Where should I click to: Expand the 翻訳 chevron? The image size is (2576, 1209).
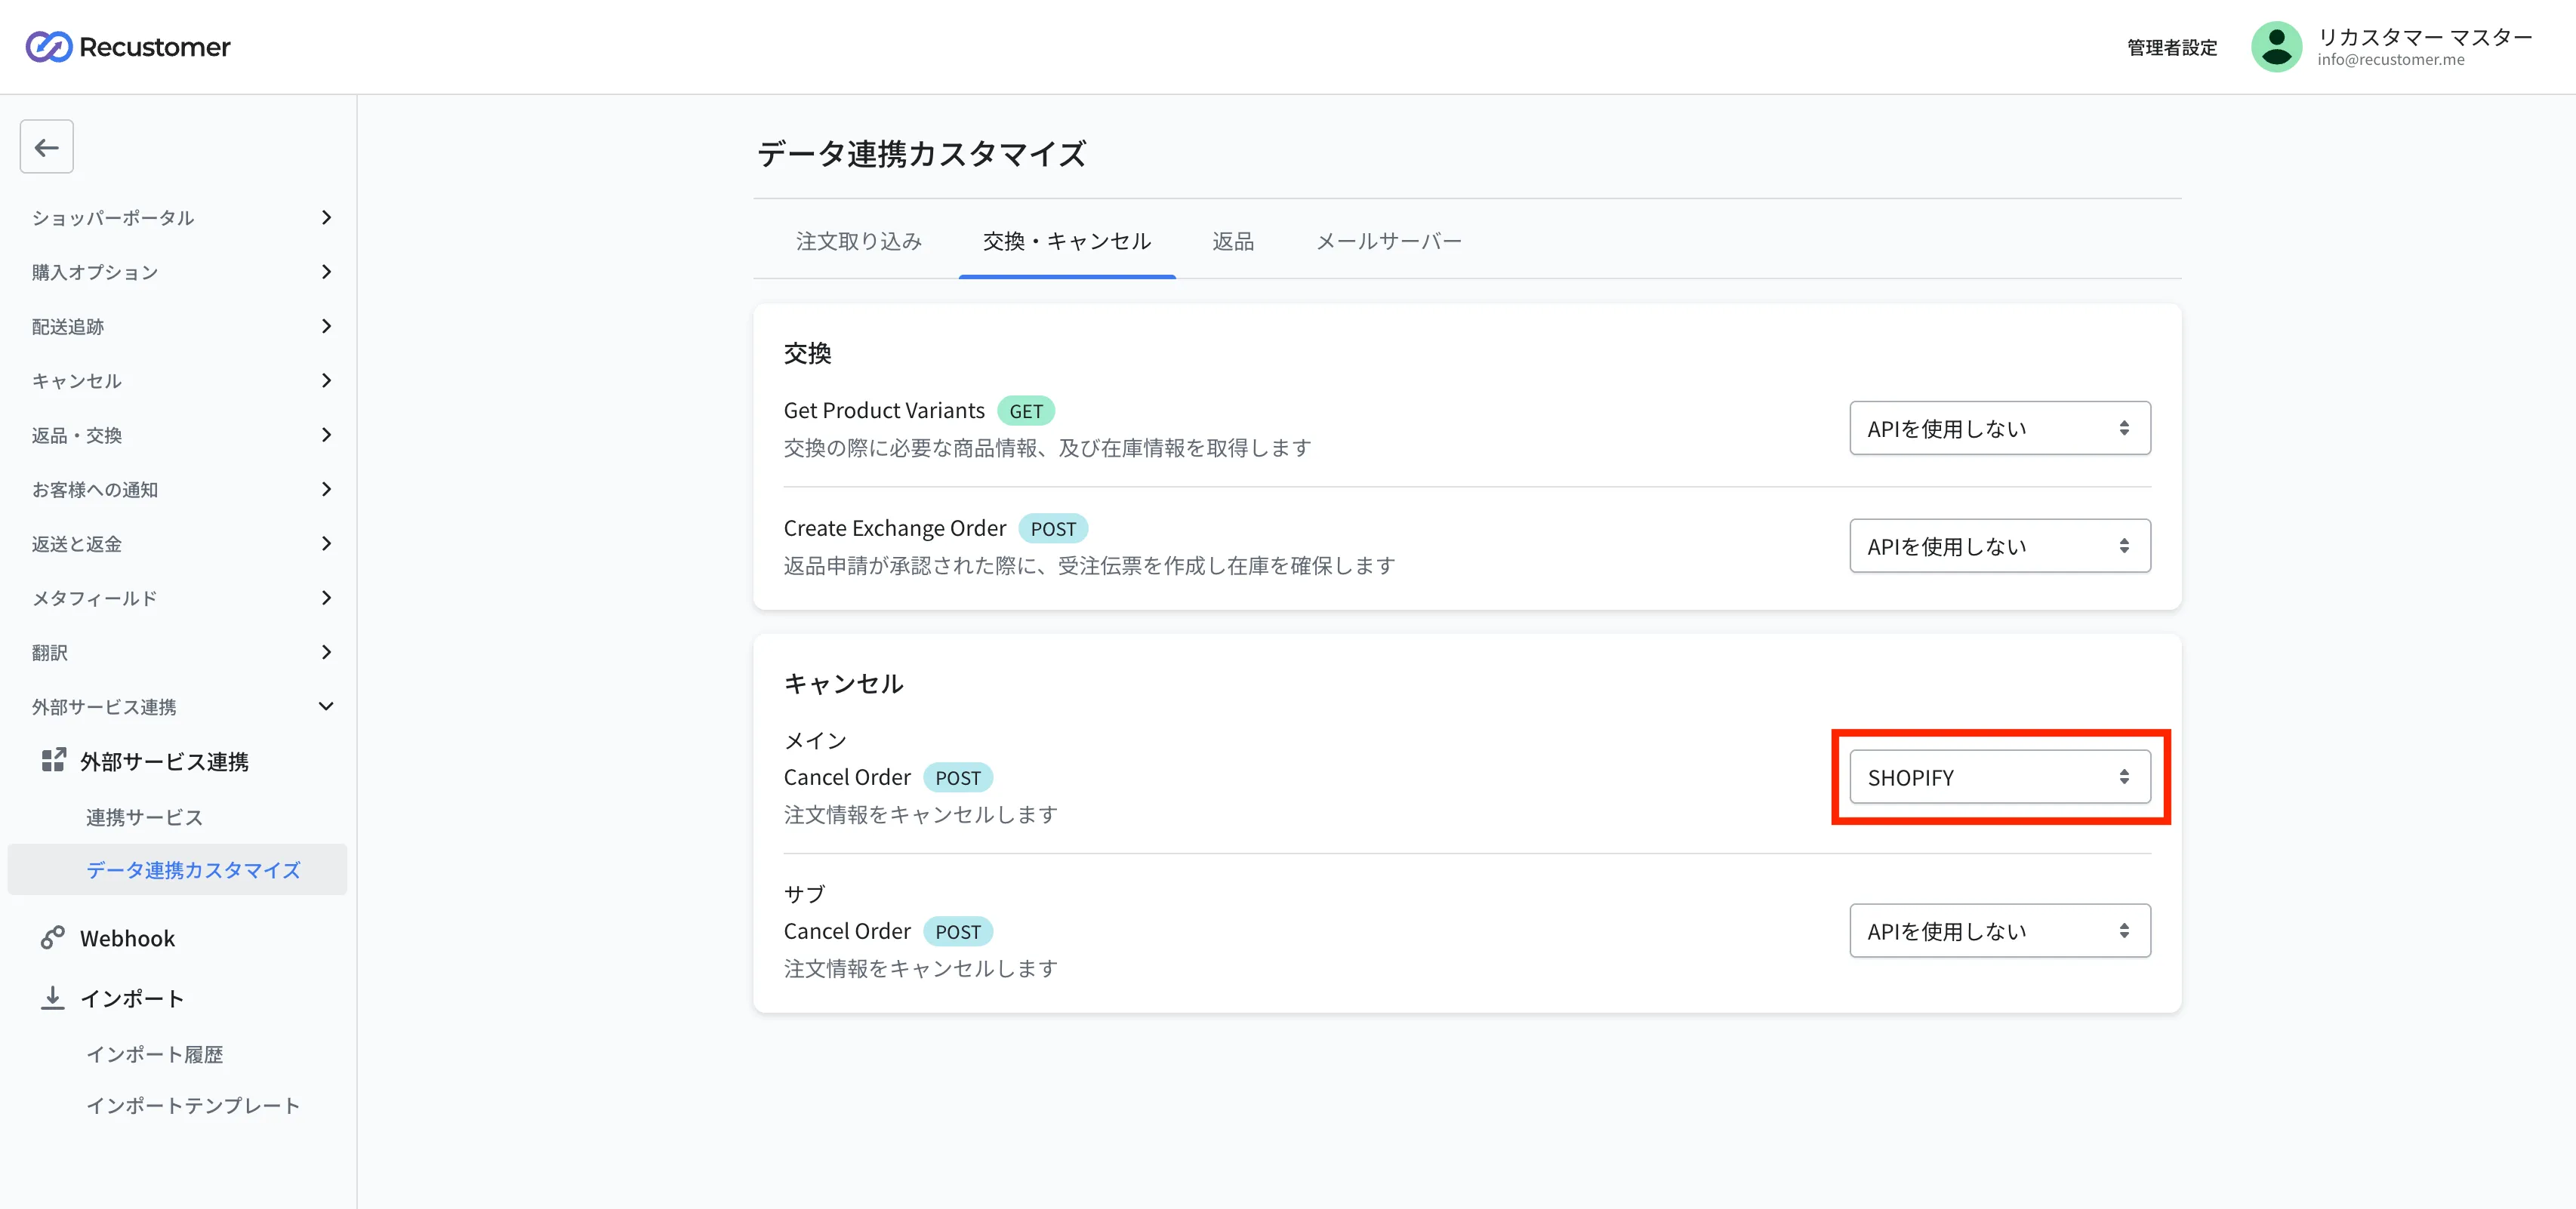point(326,652)
